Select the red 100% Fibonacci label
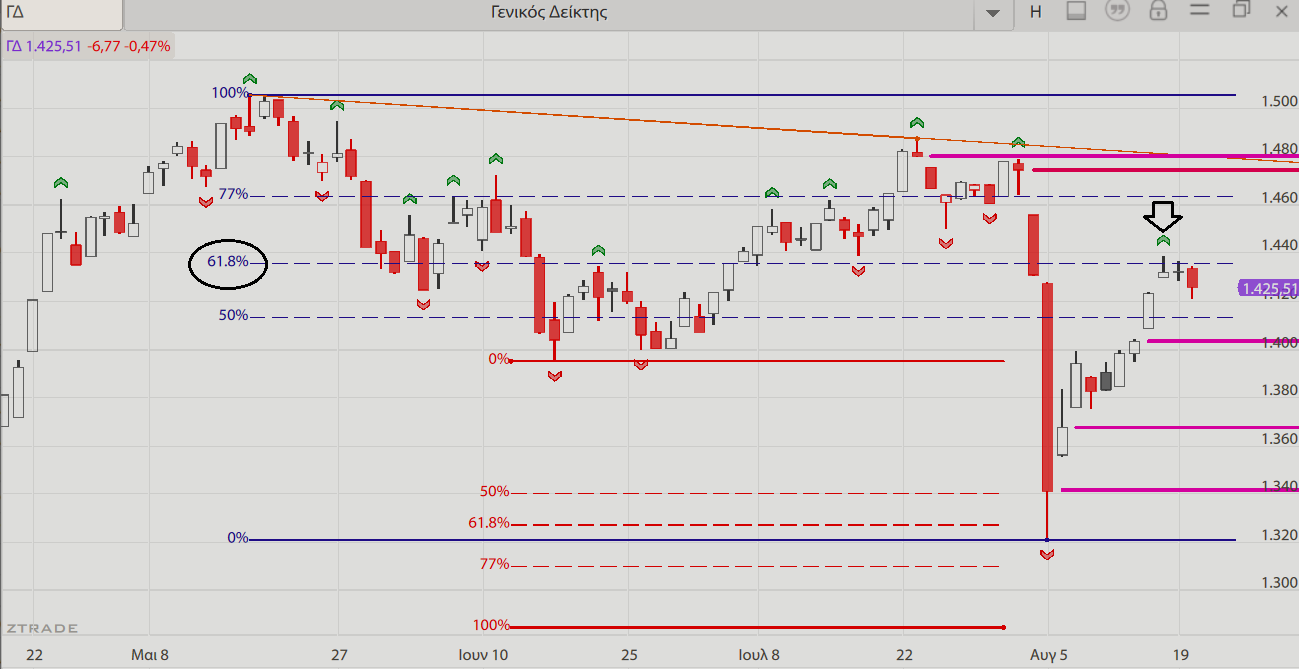1299x669 pixels. coord(491,626)
